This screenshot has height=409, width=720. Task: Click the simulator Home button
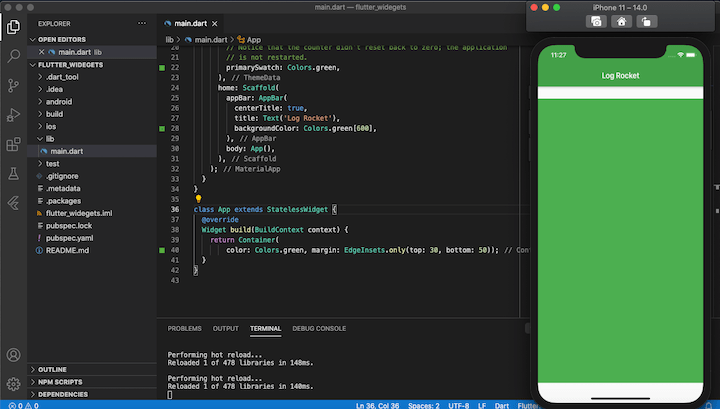(621, 22)
